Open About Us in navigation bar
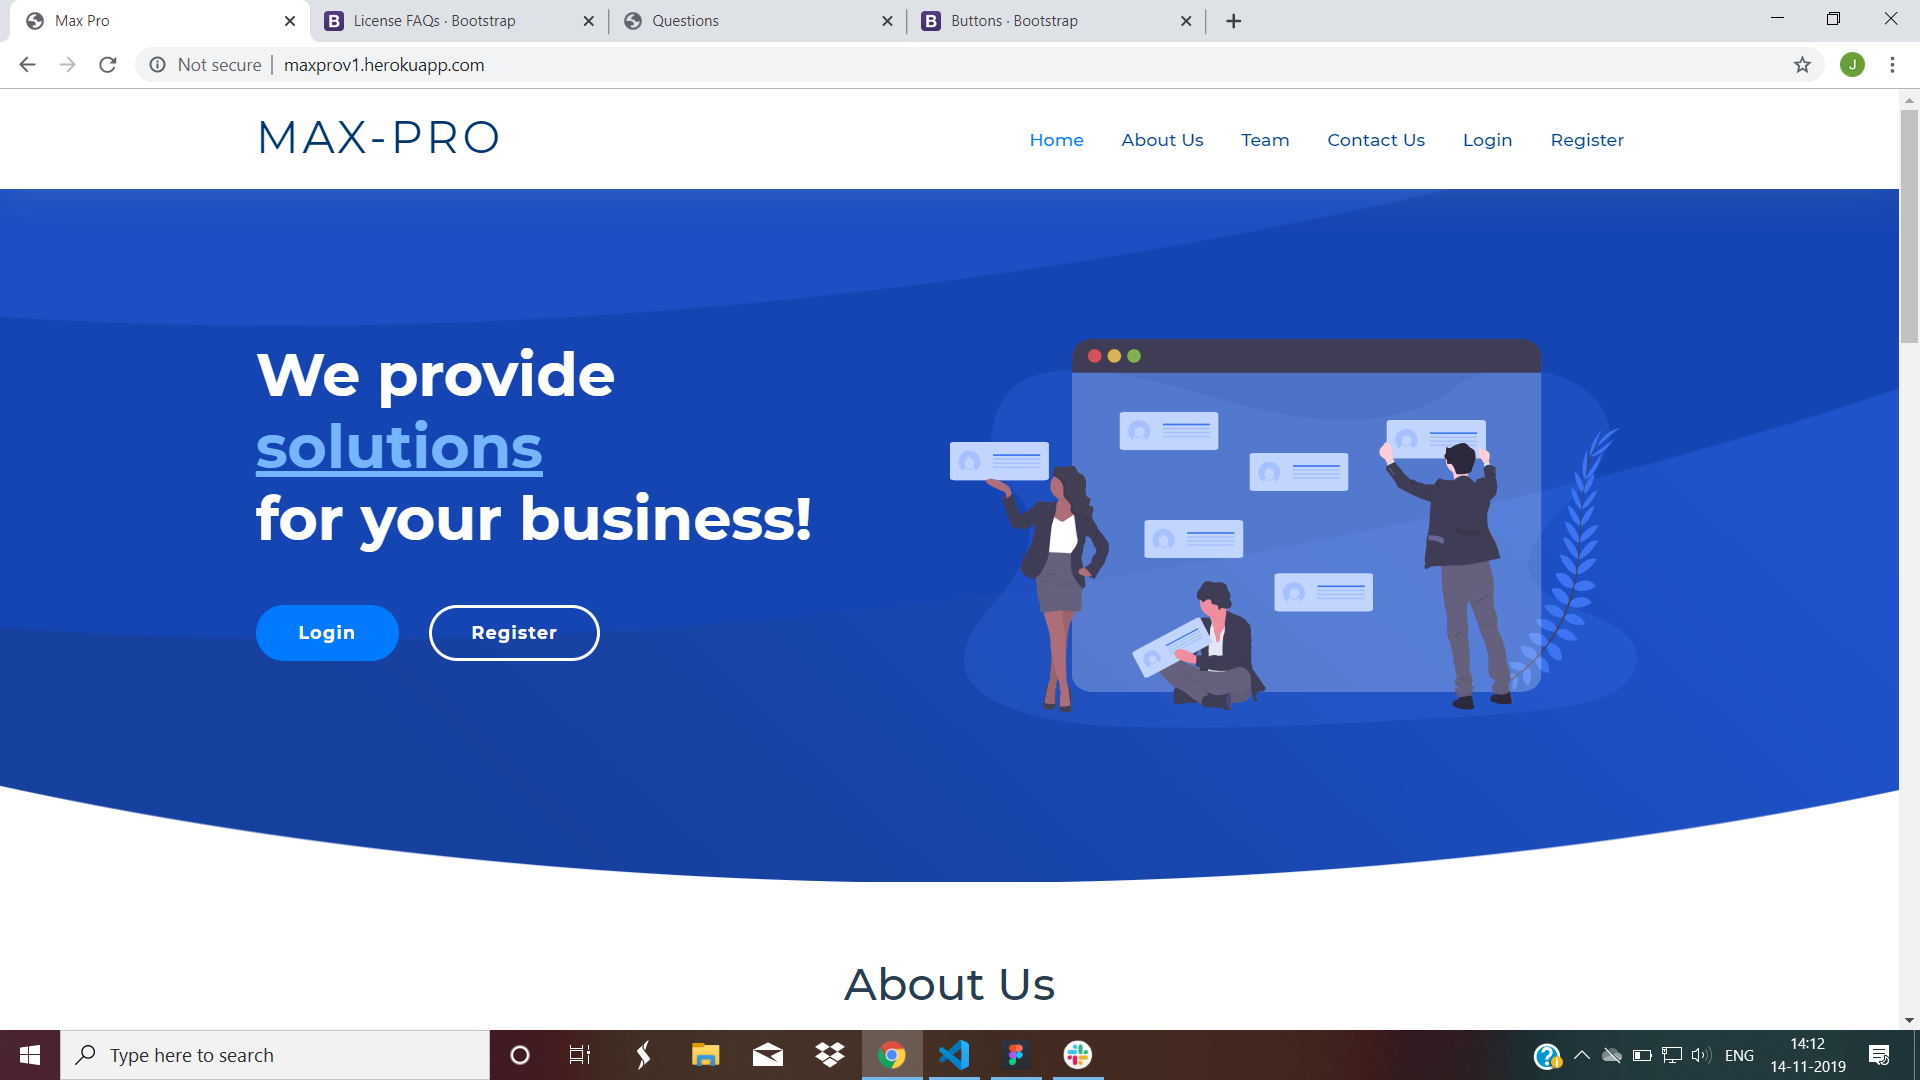The height and width of the screenshot is (1080, 1920). click(x=1162, y=140)
